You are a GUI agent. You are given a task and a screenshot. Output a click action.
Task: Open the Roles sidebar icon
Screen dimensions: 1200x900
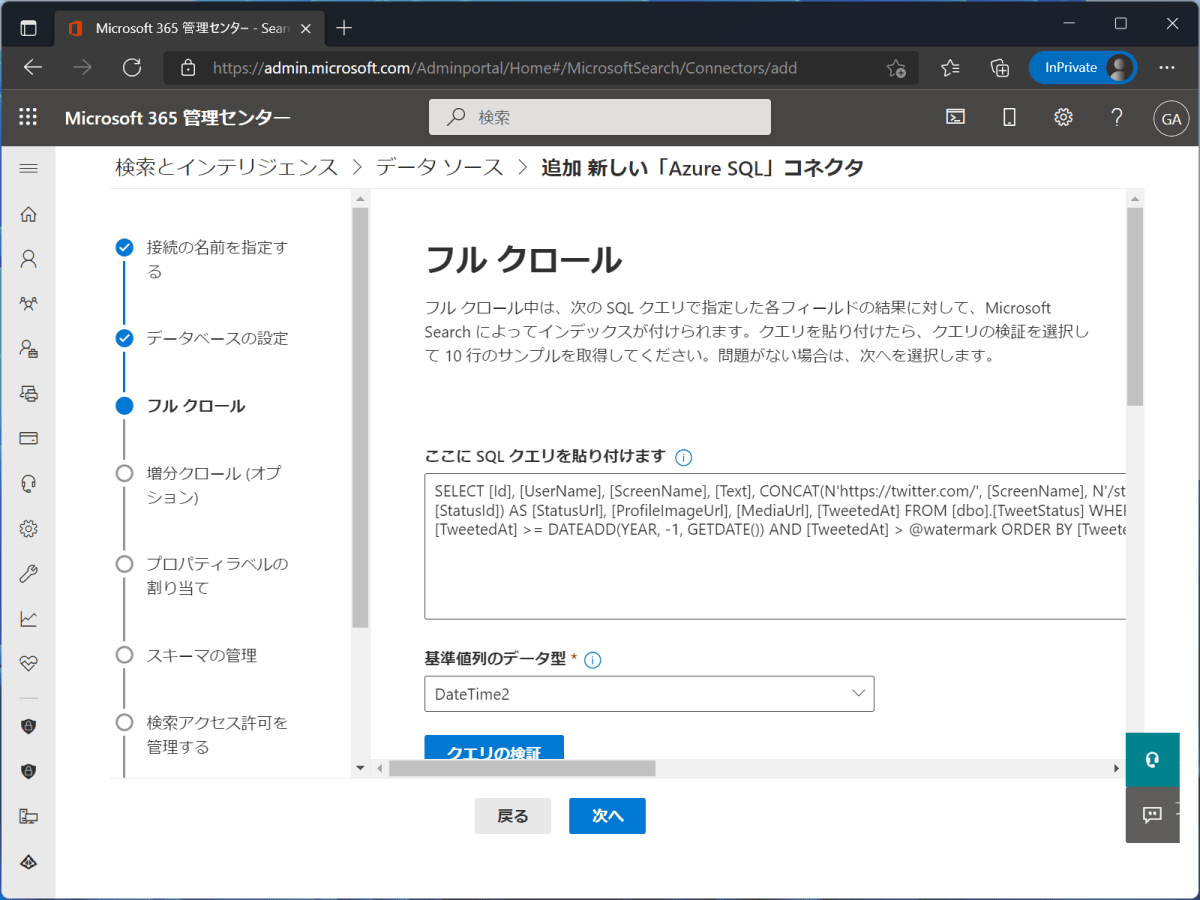[28, 349]
